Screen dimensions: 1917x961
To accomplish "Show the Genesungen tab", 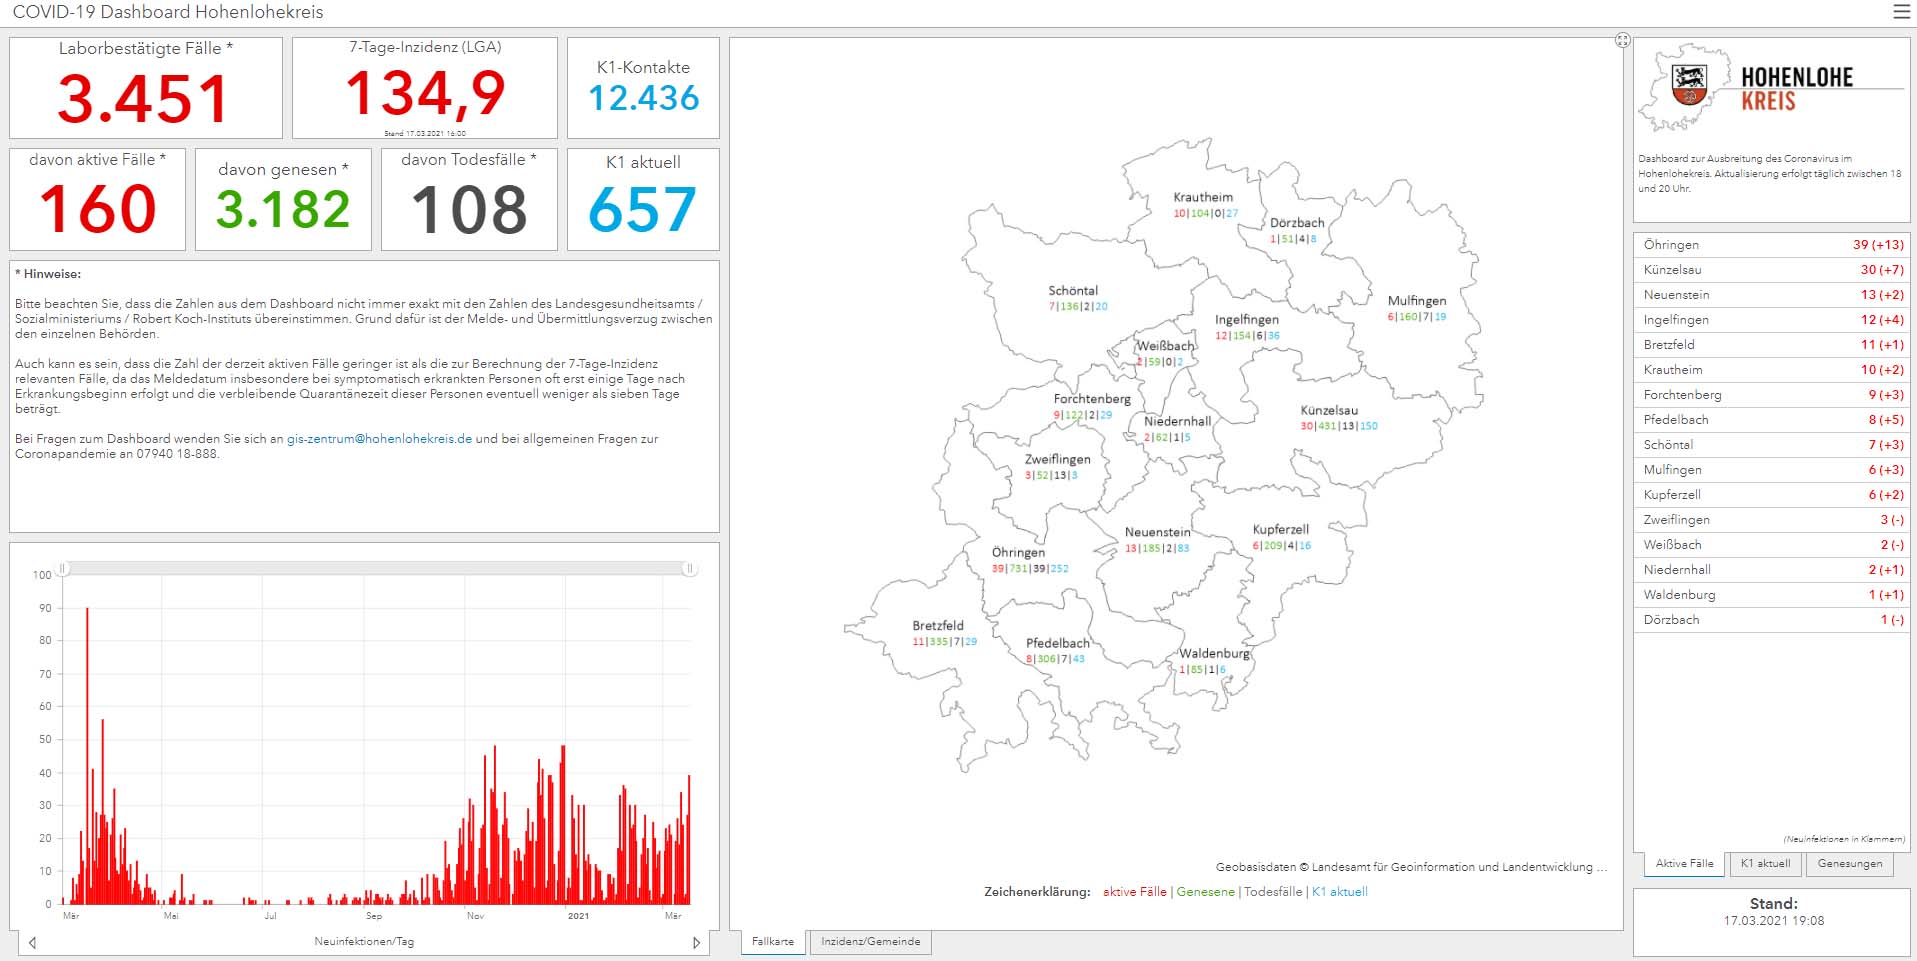I will tap(1849, 864).
